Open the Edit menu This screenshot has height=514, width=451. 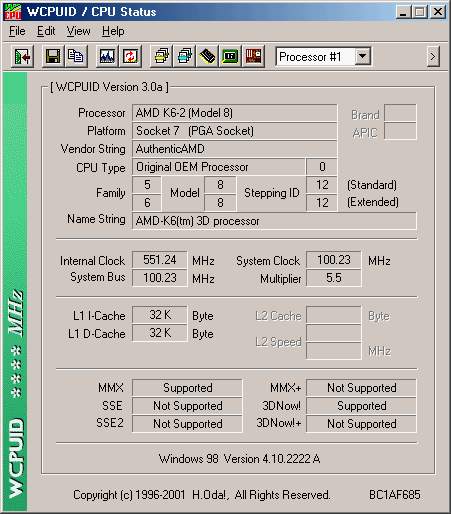46,31
